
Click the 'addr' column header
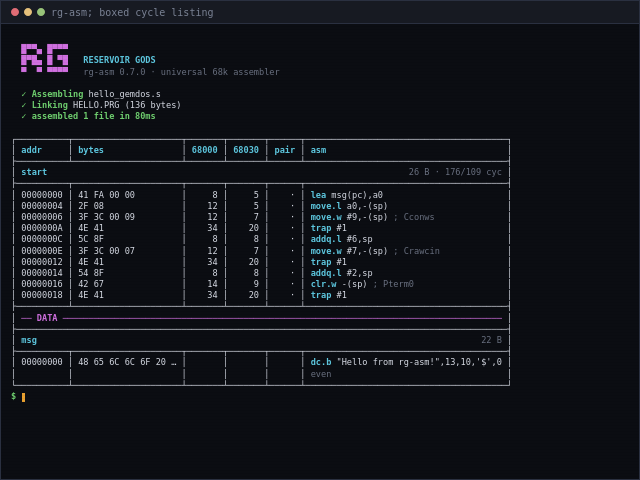(31, 150)
